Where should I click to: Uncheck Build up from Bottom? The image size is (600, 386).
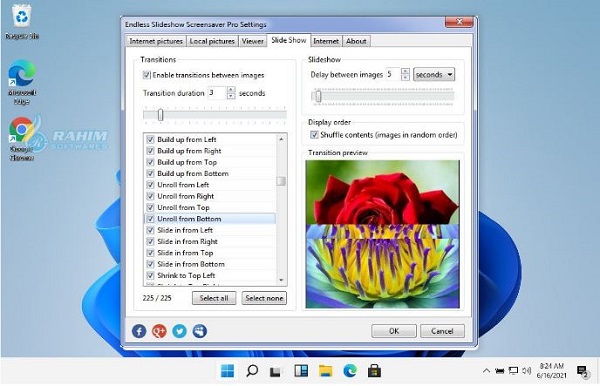150,173
